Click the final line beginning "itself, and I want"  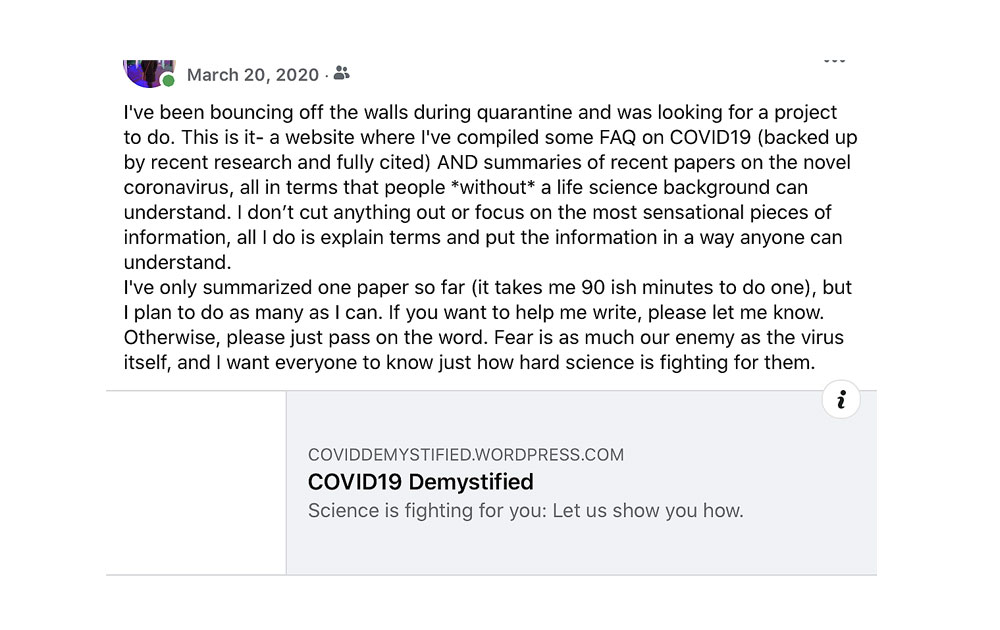tap(469, 363)
